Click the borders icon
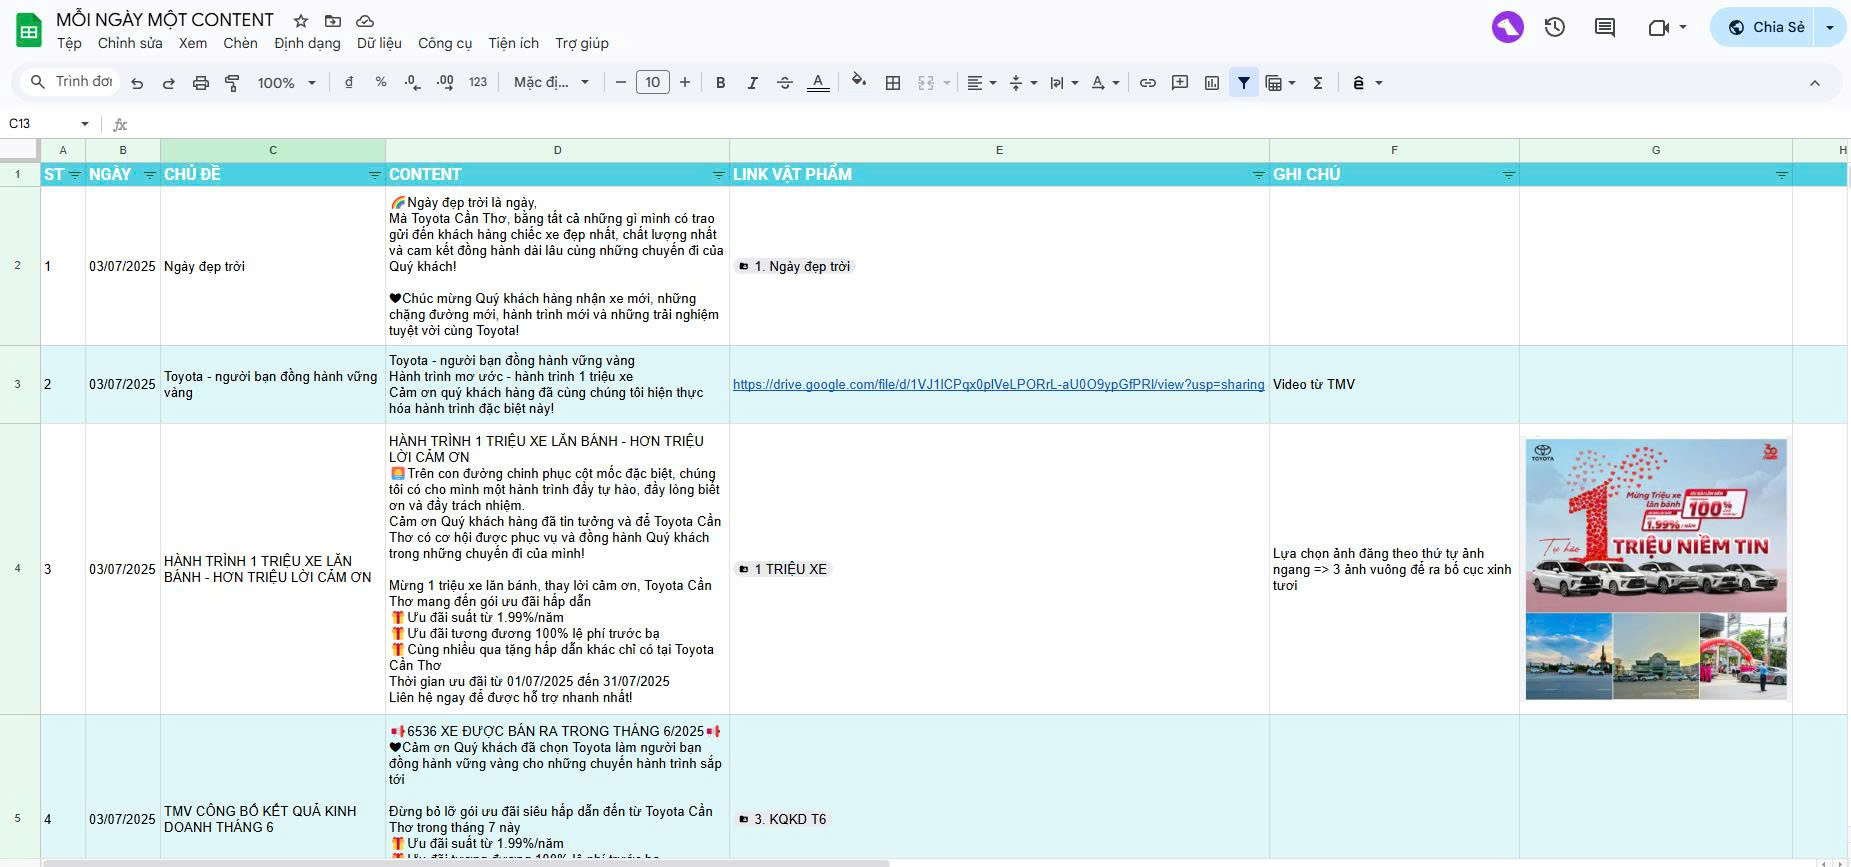 (x=893, y=83)
